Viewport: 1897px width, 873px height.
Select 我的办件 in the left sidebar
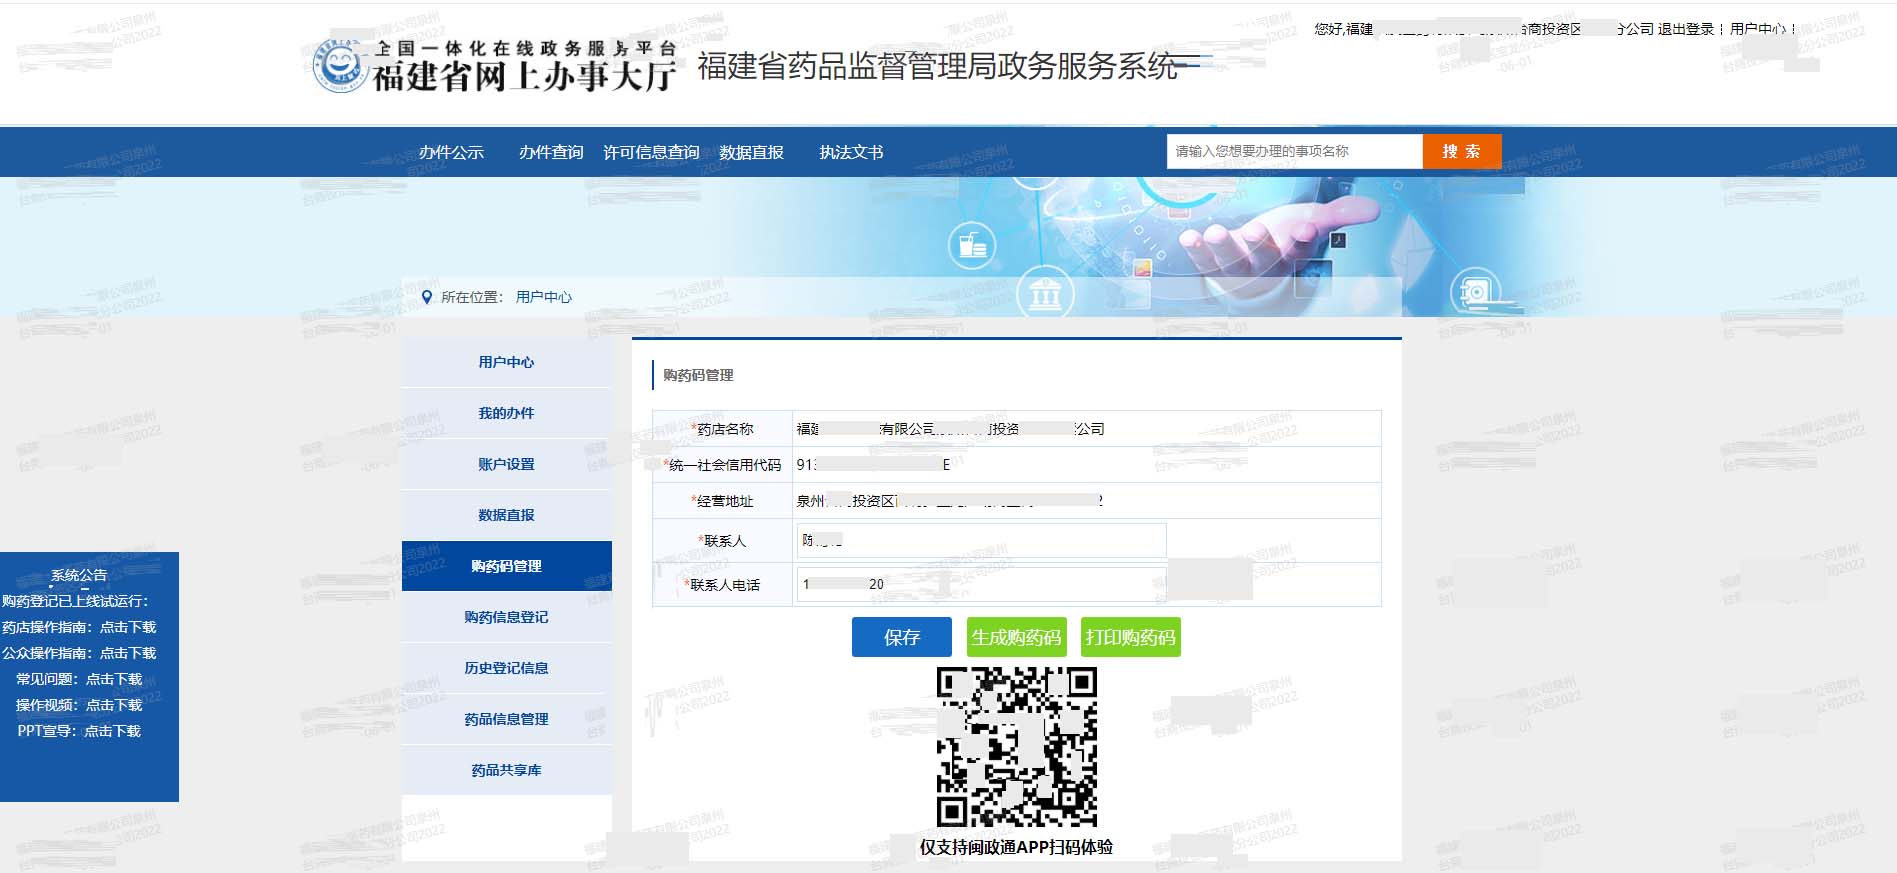tap(506, 413)
